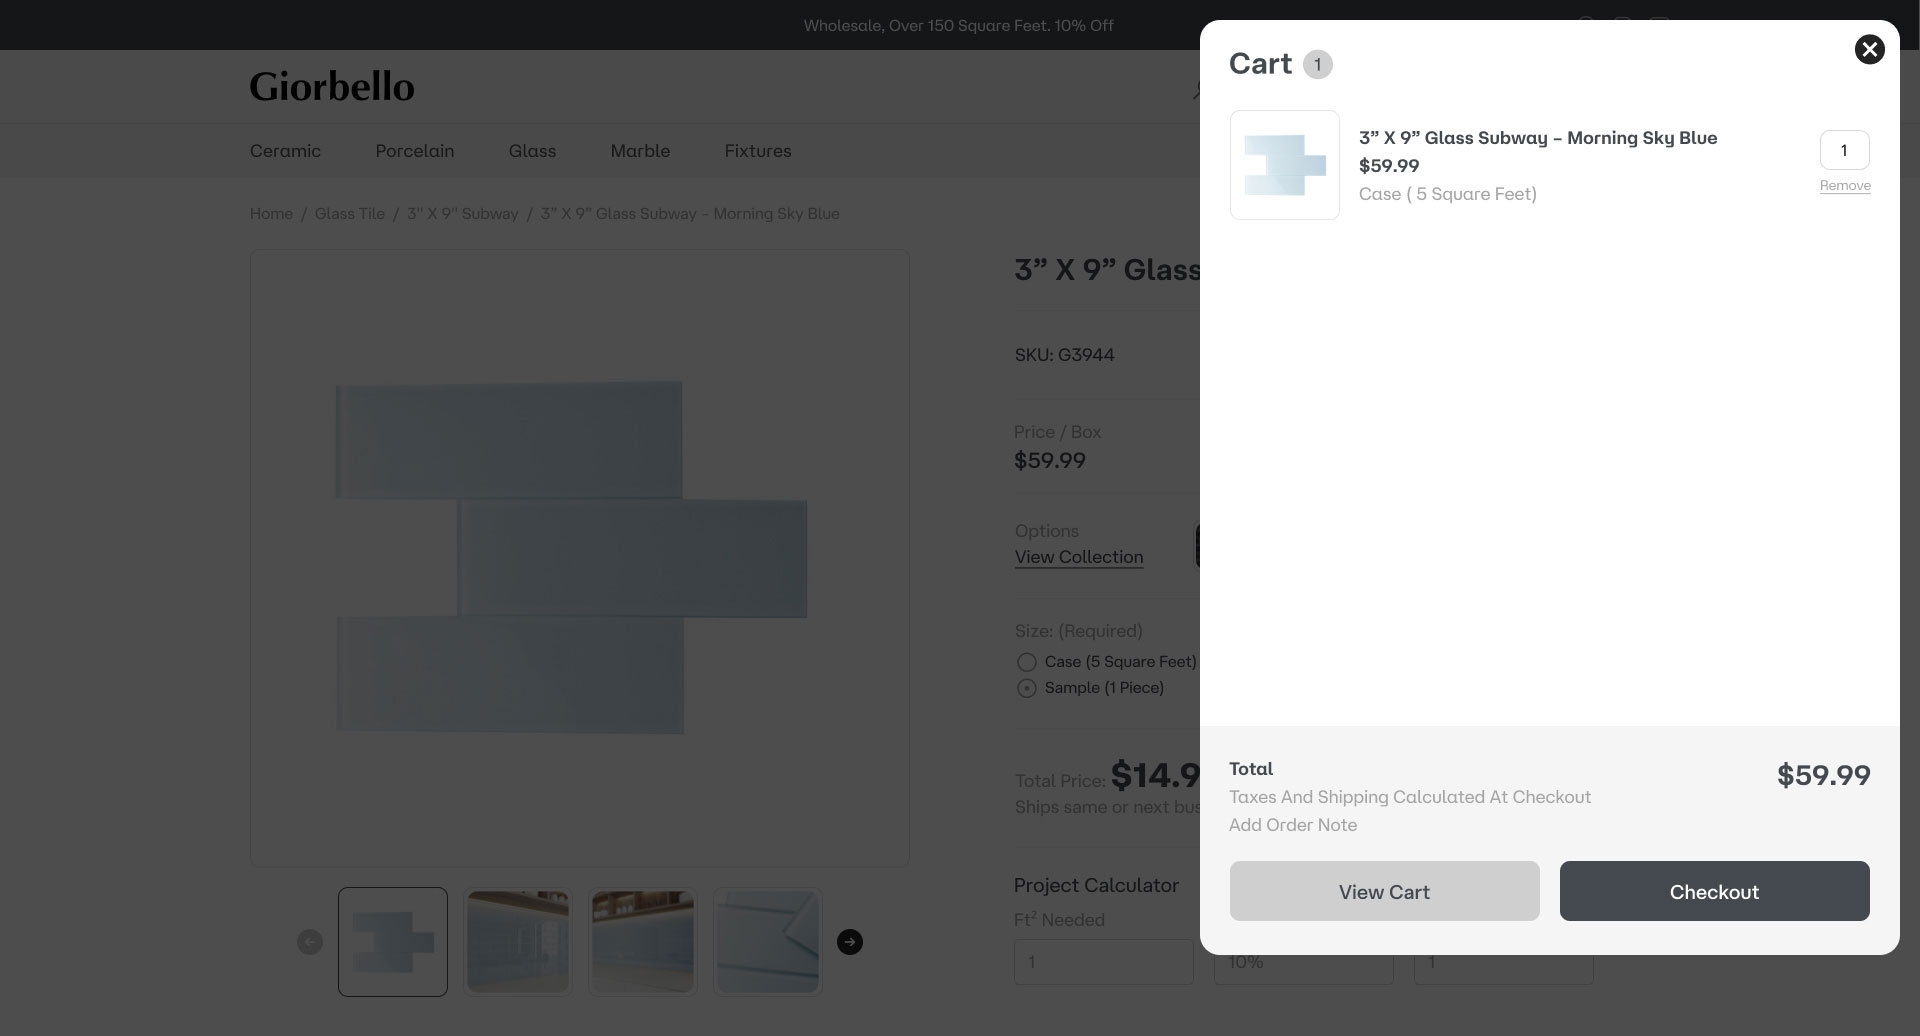Open the Fixtures menu

point(757,151)
